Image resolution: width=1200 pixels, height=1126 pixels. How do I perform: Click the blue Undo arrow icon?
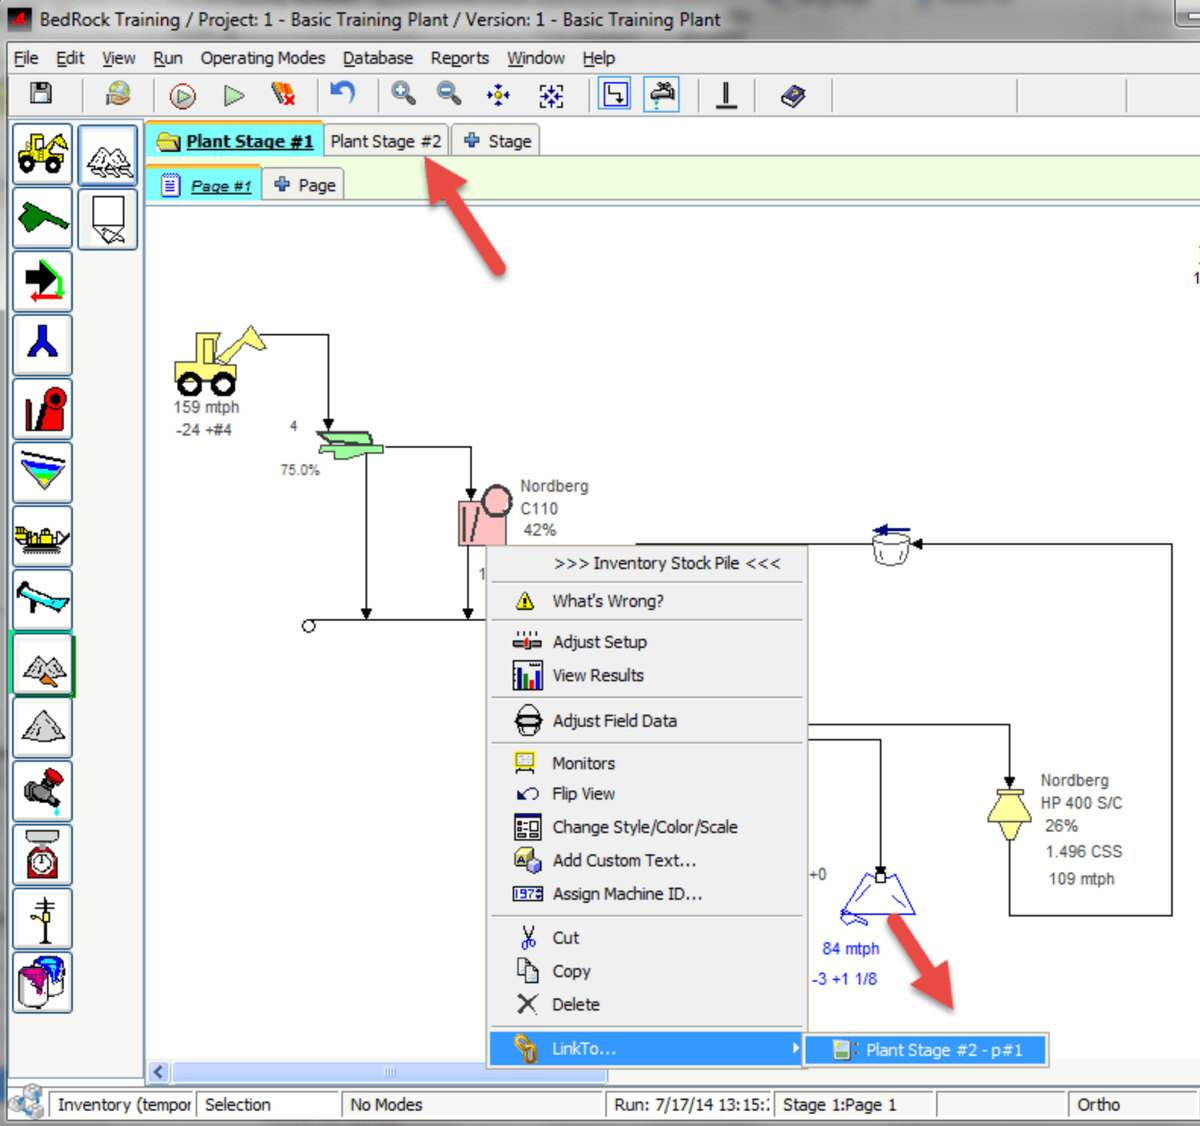(342, 94)
